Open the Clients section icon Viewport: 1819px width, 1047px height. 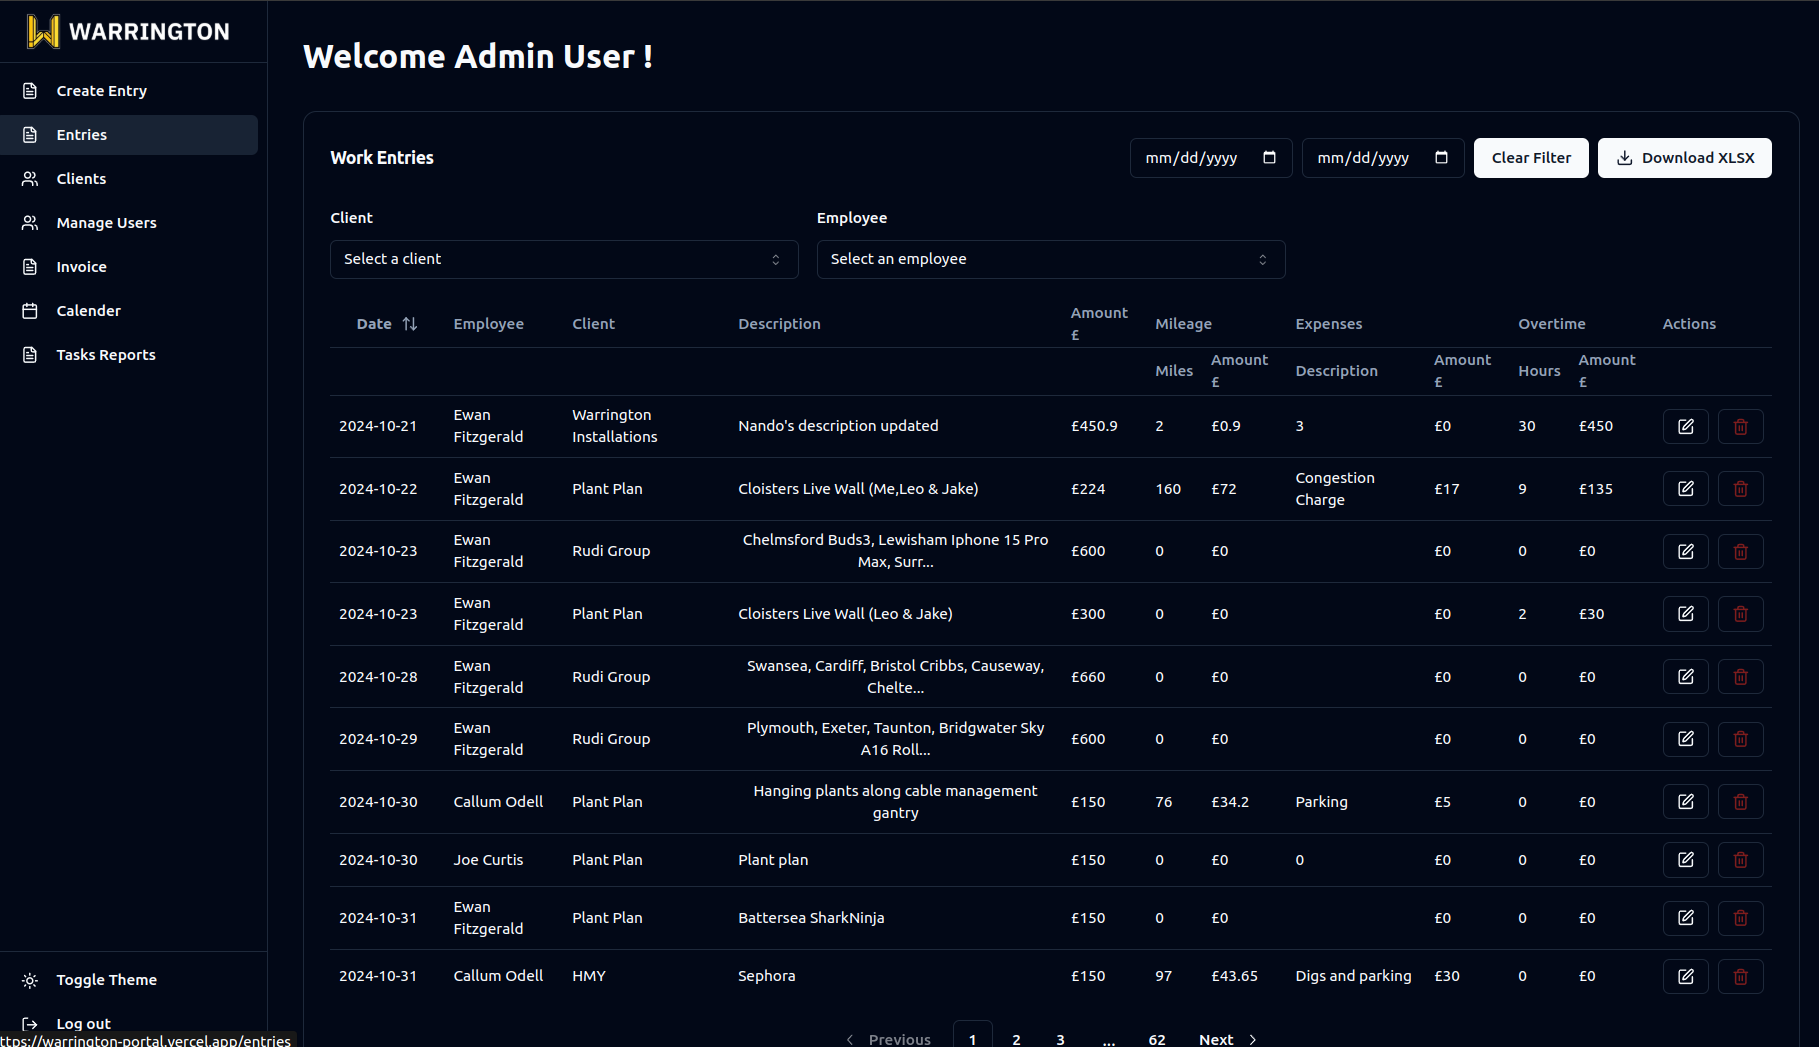[29, 178]
